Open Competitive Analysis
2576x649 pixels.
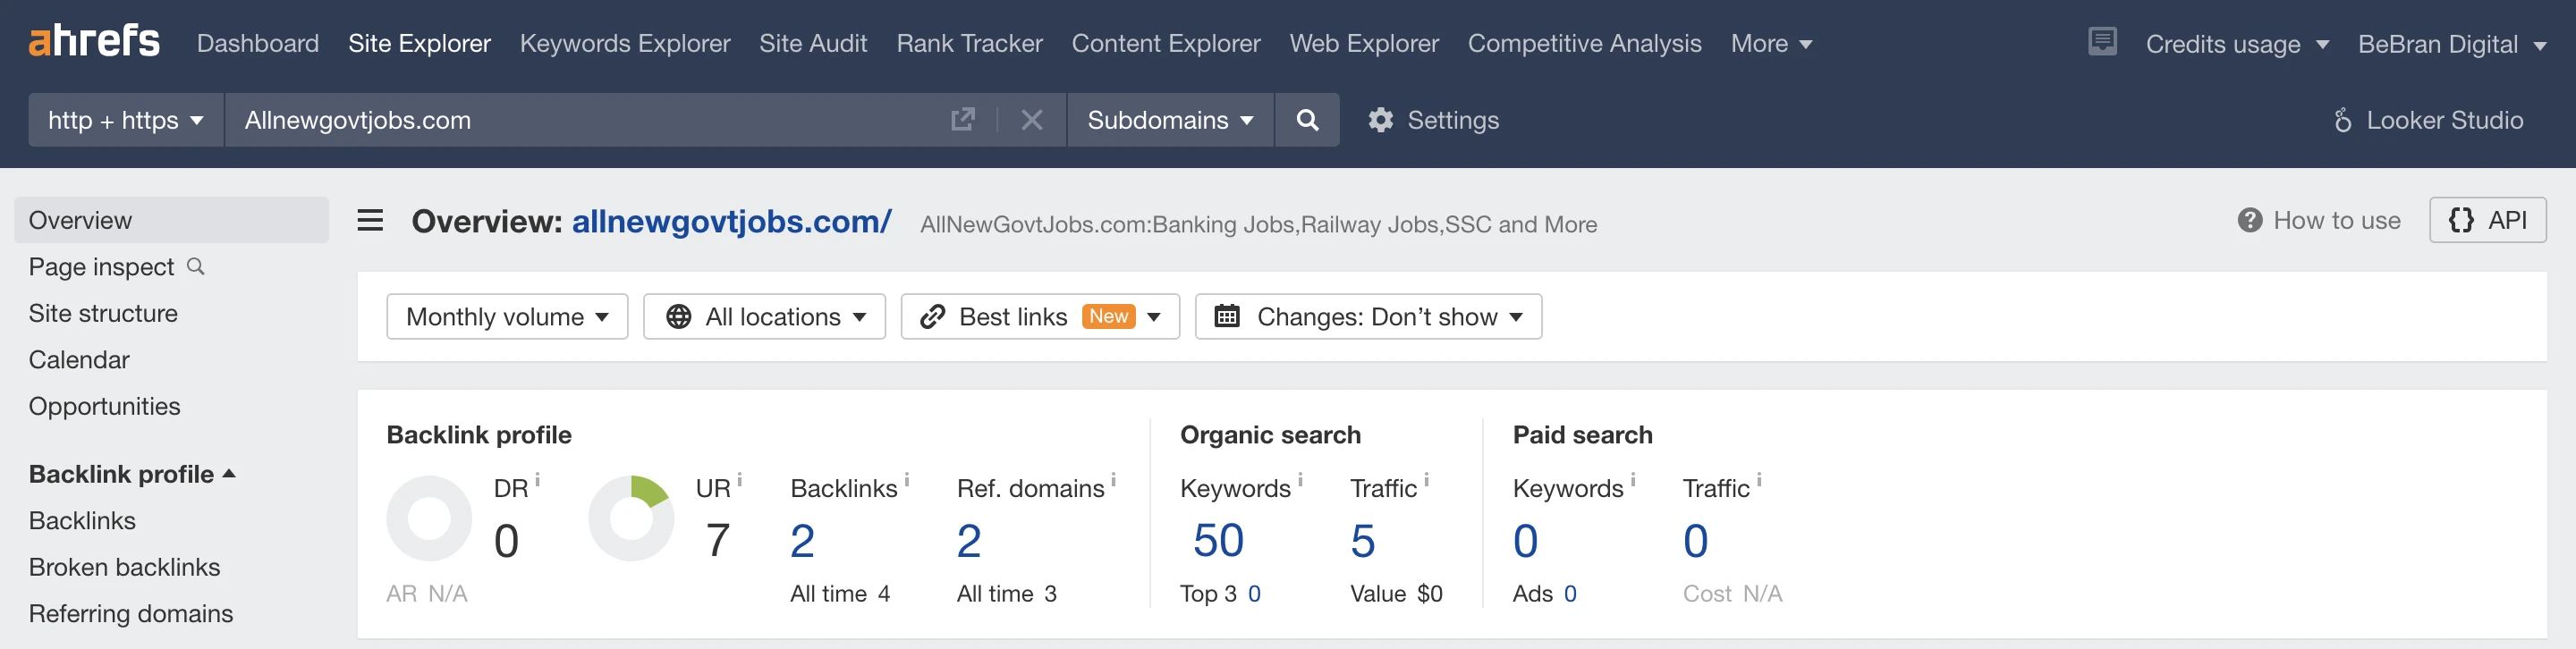tap(1584, 43)
